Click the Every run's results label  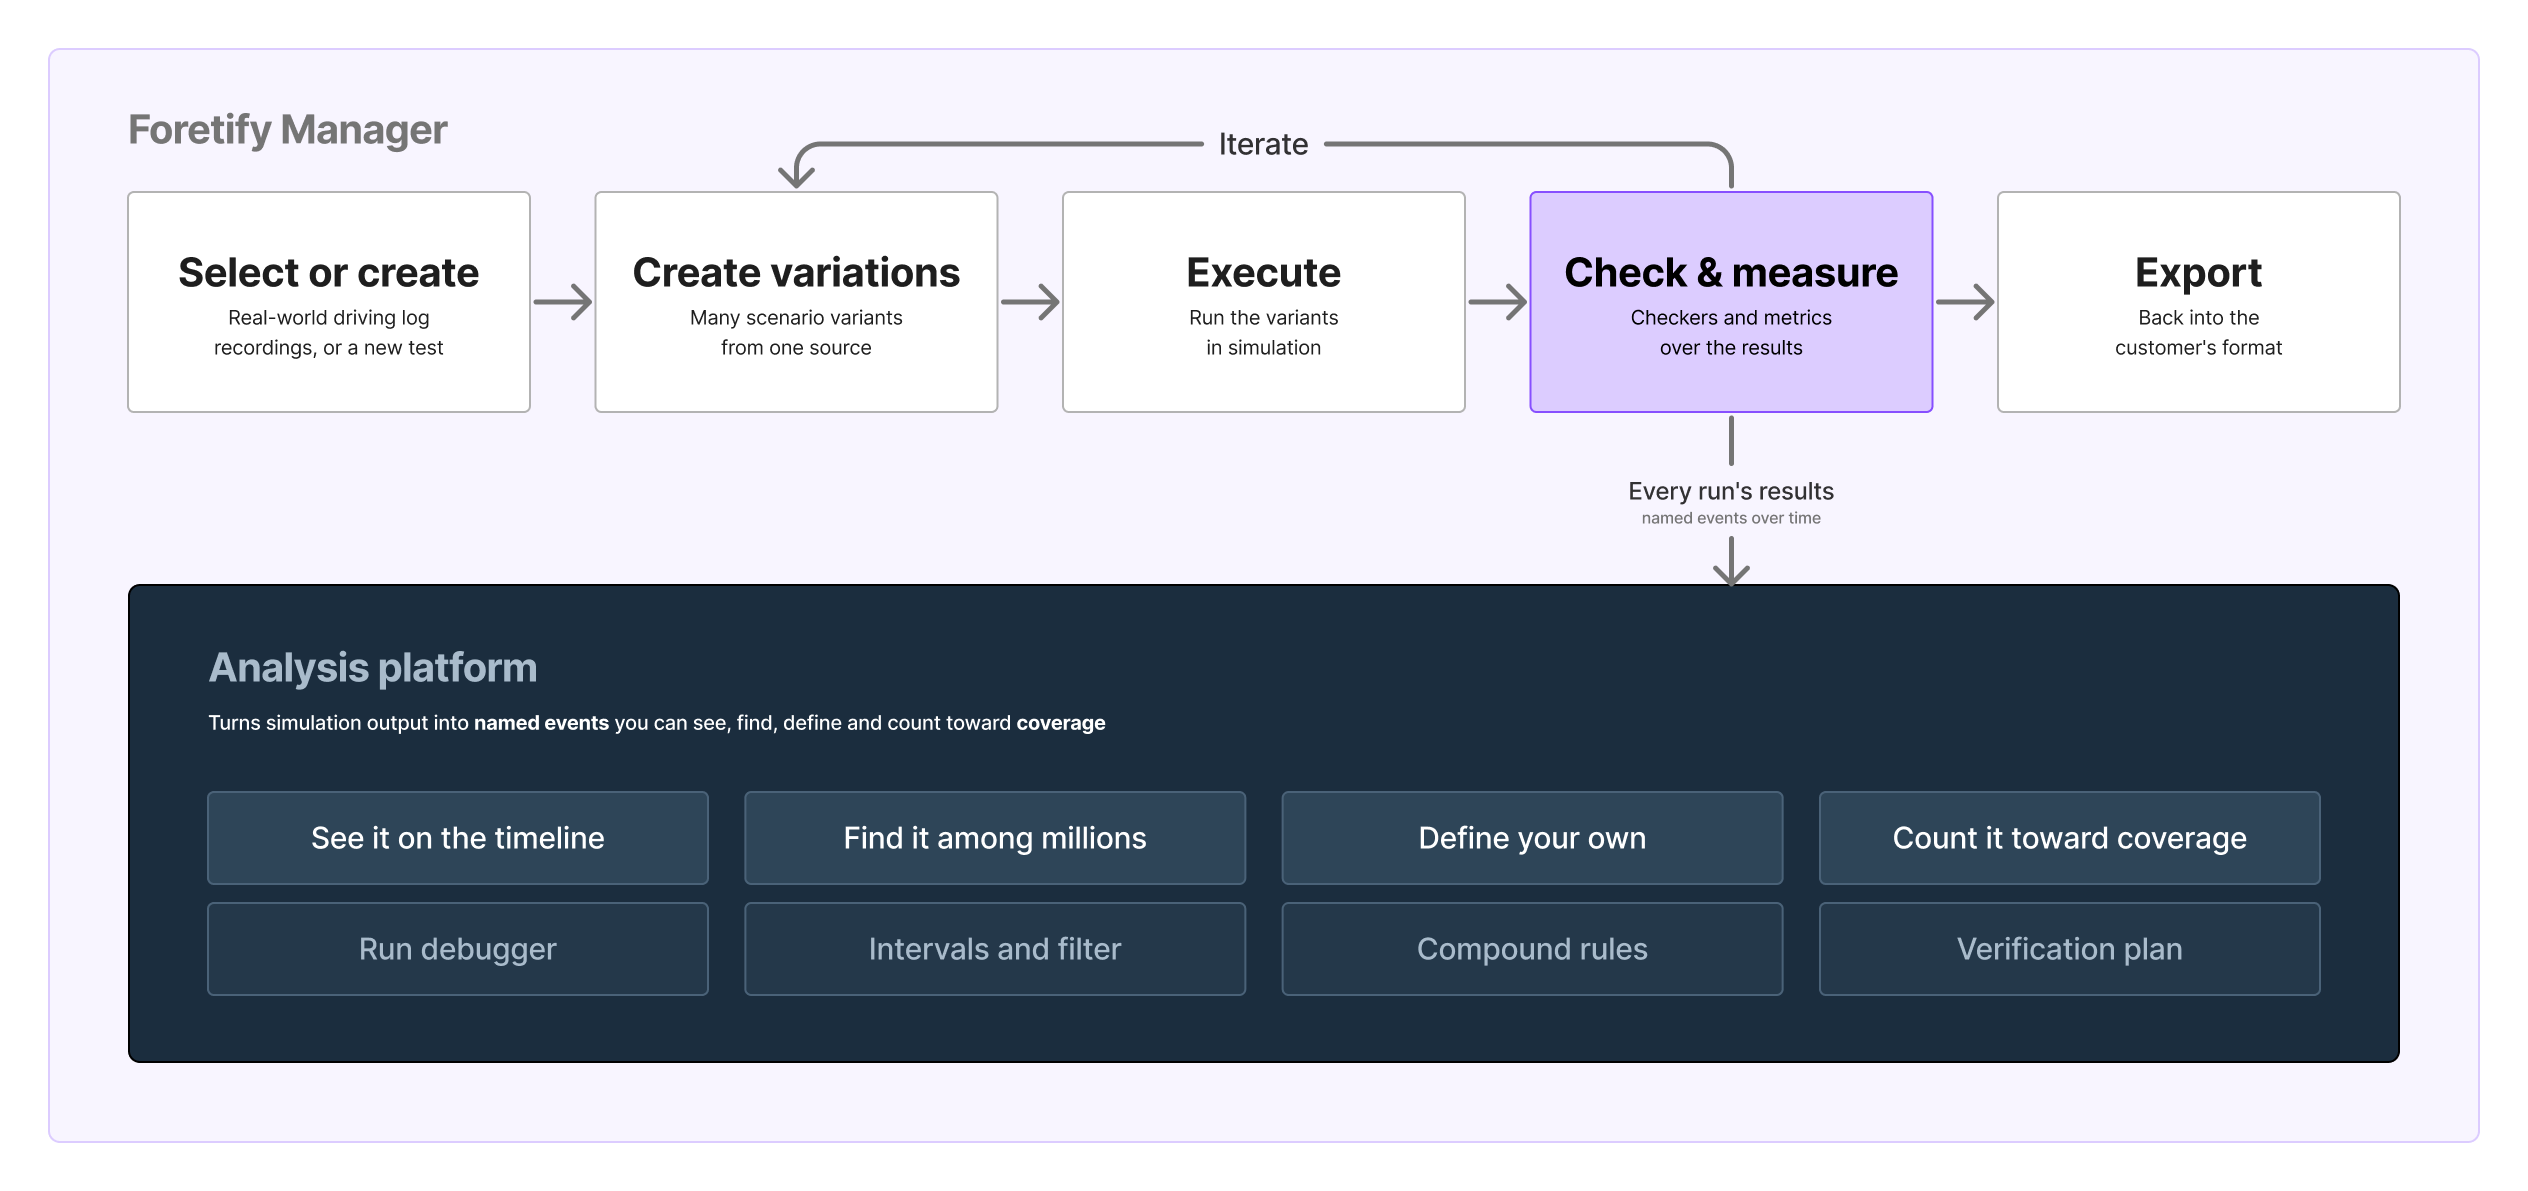(1731, 491)
